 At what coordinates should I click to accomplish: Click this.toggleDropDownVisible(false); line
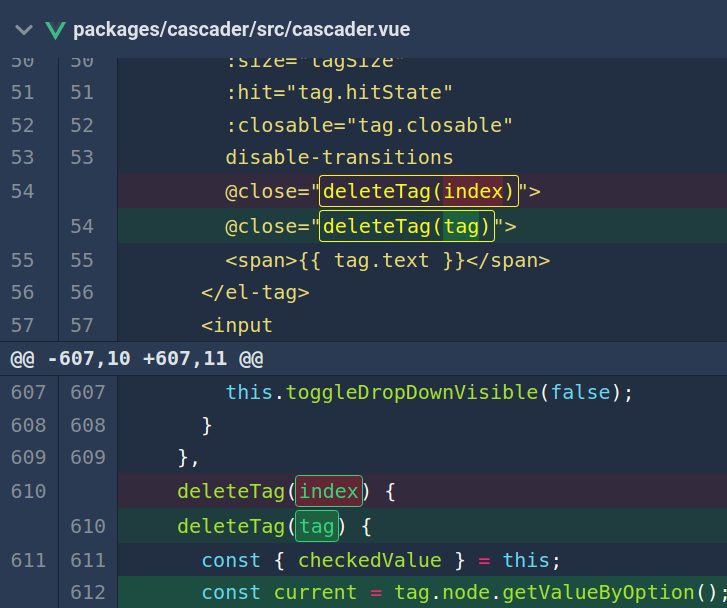(429, 392)
